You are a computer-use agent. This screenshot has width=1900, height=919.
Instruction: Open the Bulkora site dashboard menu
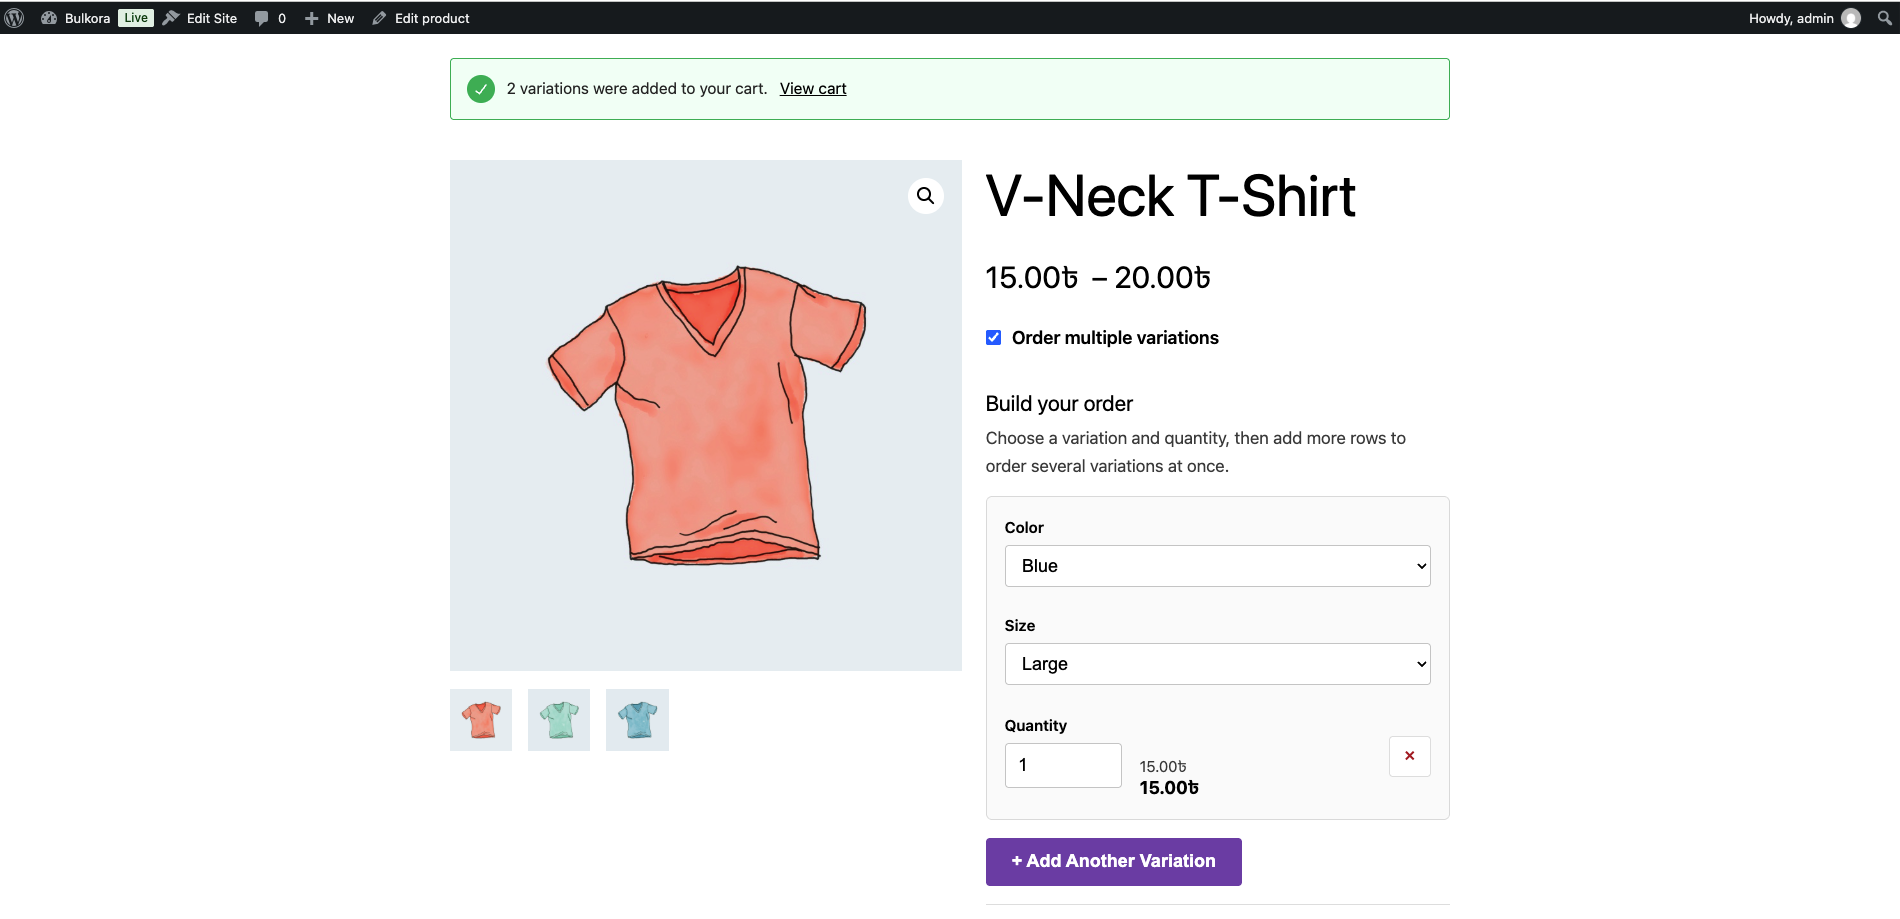(x=75, y=18)
